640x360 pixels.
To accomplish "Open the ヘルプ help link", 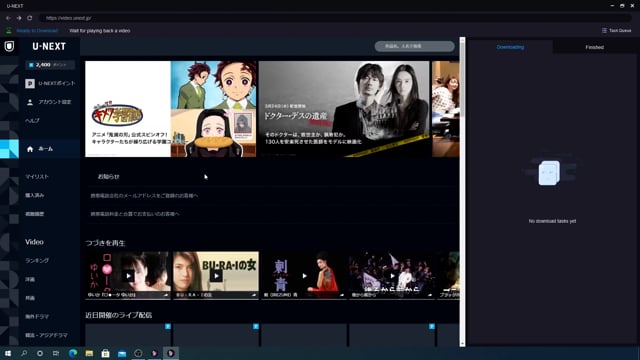I will [x=32, y=121].
